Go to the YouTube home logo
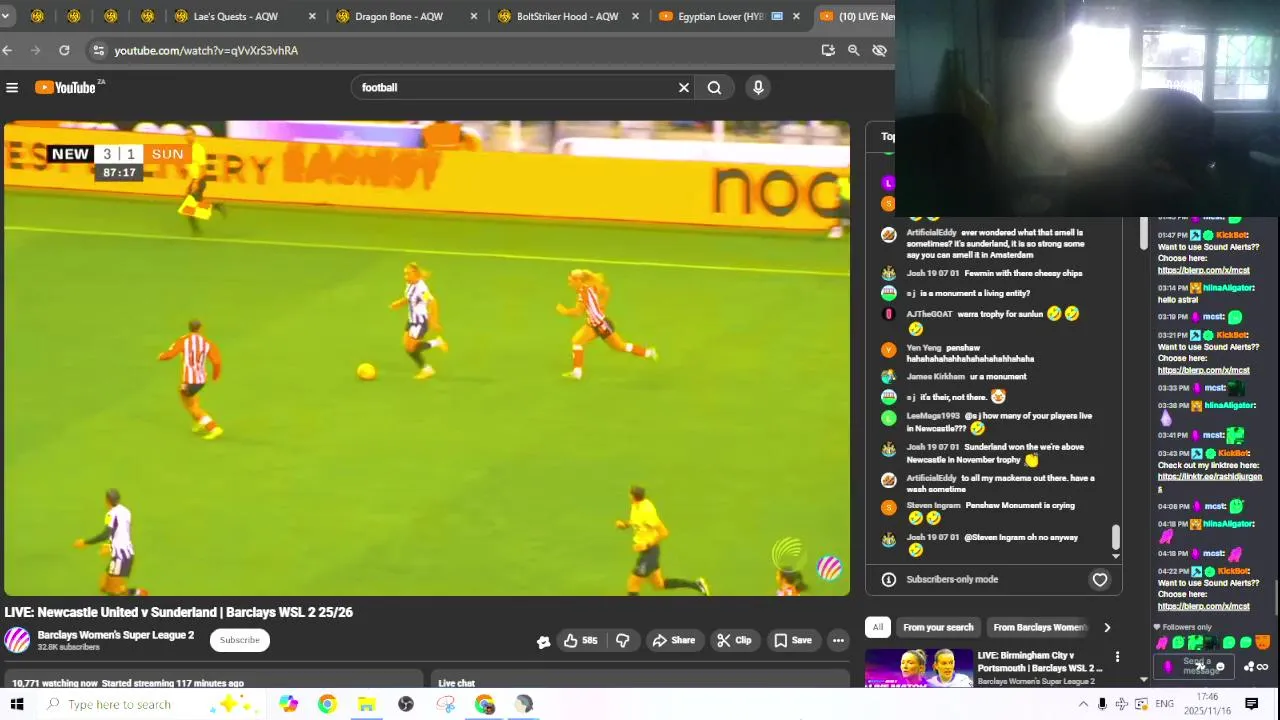Image resolution: width=1280 pixels, height=720 pixels. click(66, 88)
